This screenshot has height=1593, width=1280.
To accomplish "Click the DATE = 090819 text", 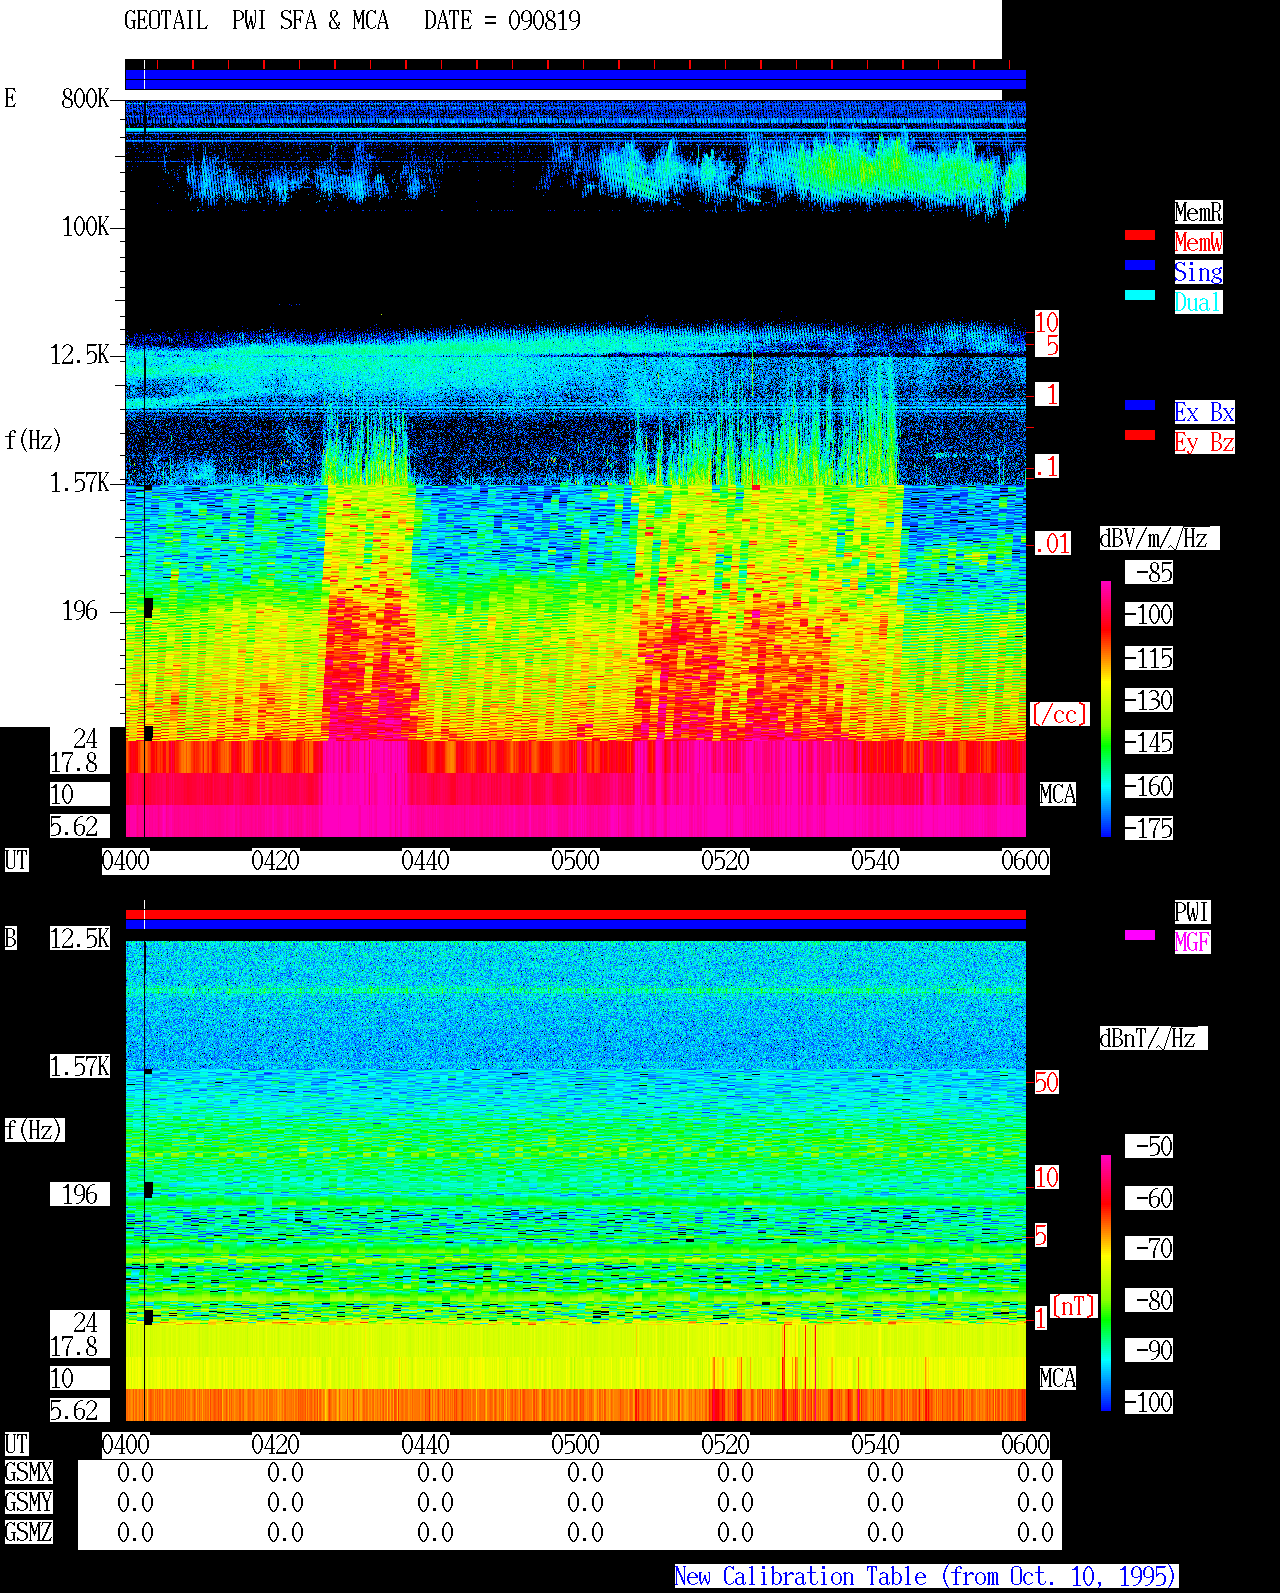I will coord(502,20).
